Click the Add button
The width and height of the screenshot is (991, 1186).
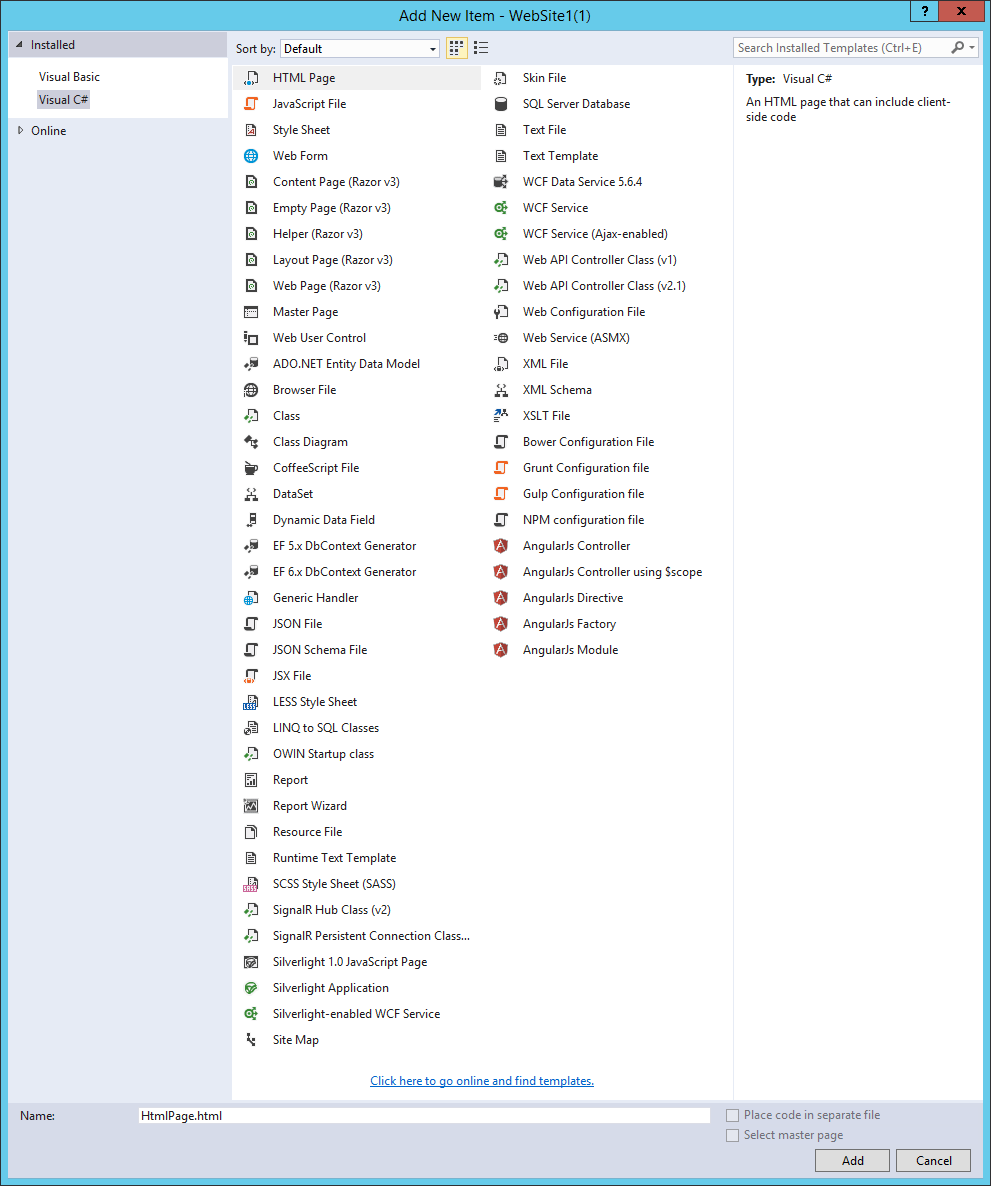click(853, 1160)
